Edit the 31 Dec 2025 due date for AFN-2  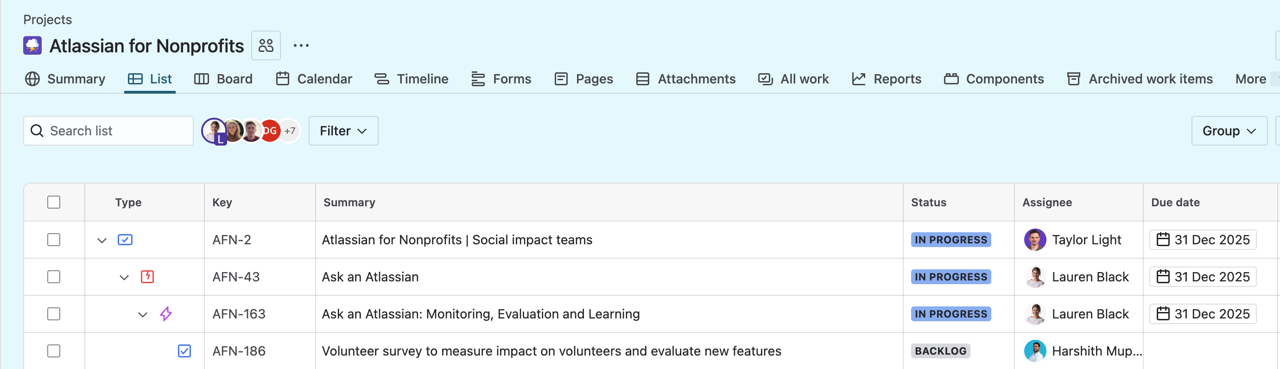click(x=1203, y=240)
